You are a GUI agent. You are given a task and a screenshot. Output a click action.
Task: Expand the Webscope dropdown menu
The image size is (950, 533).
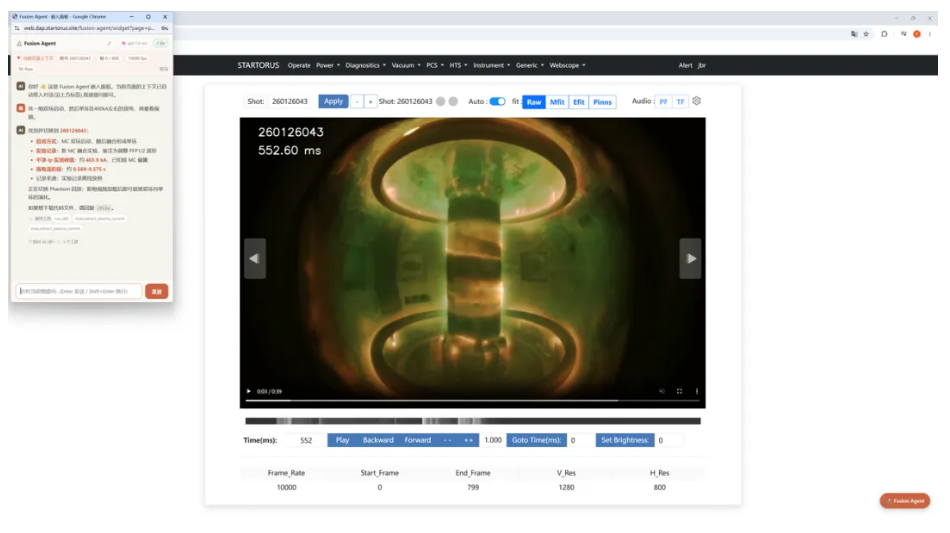[x=567, y=65]
